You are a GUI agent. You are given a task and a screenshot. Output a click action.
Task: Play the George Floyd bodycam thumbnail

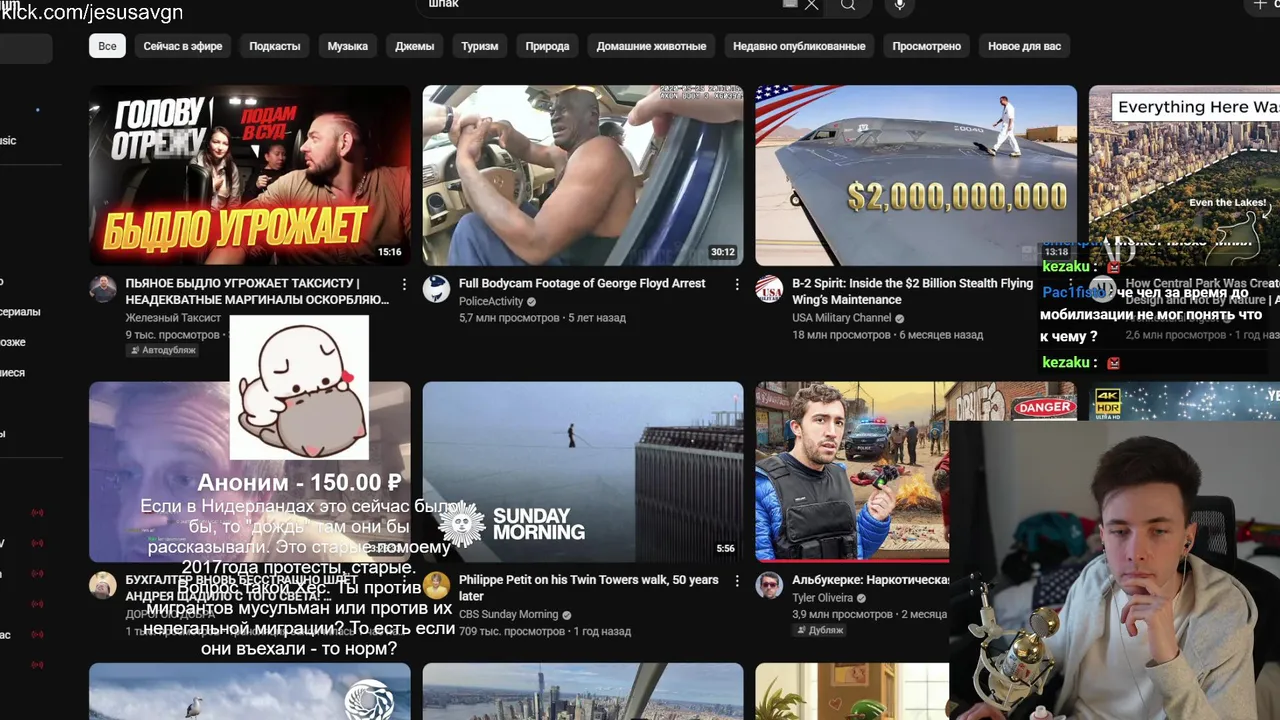(x=583, y=175)
